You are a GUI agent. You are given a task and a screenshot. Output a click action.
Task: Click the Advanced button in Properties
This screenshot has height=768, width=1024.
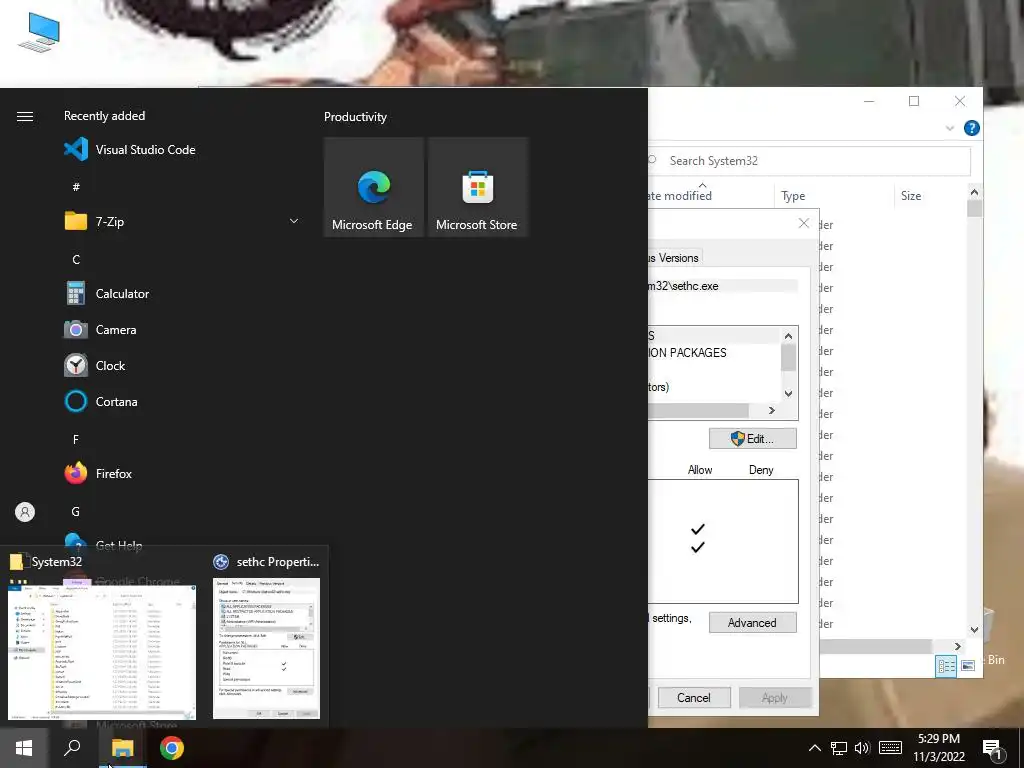(752, 622)
